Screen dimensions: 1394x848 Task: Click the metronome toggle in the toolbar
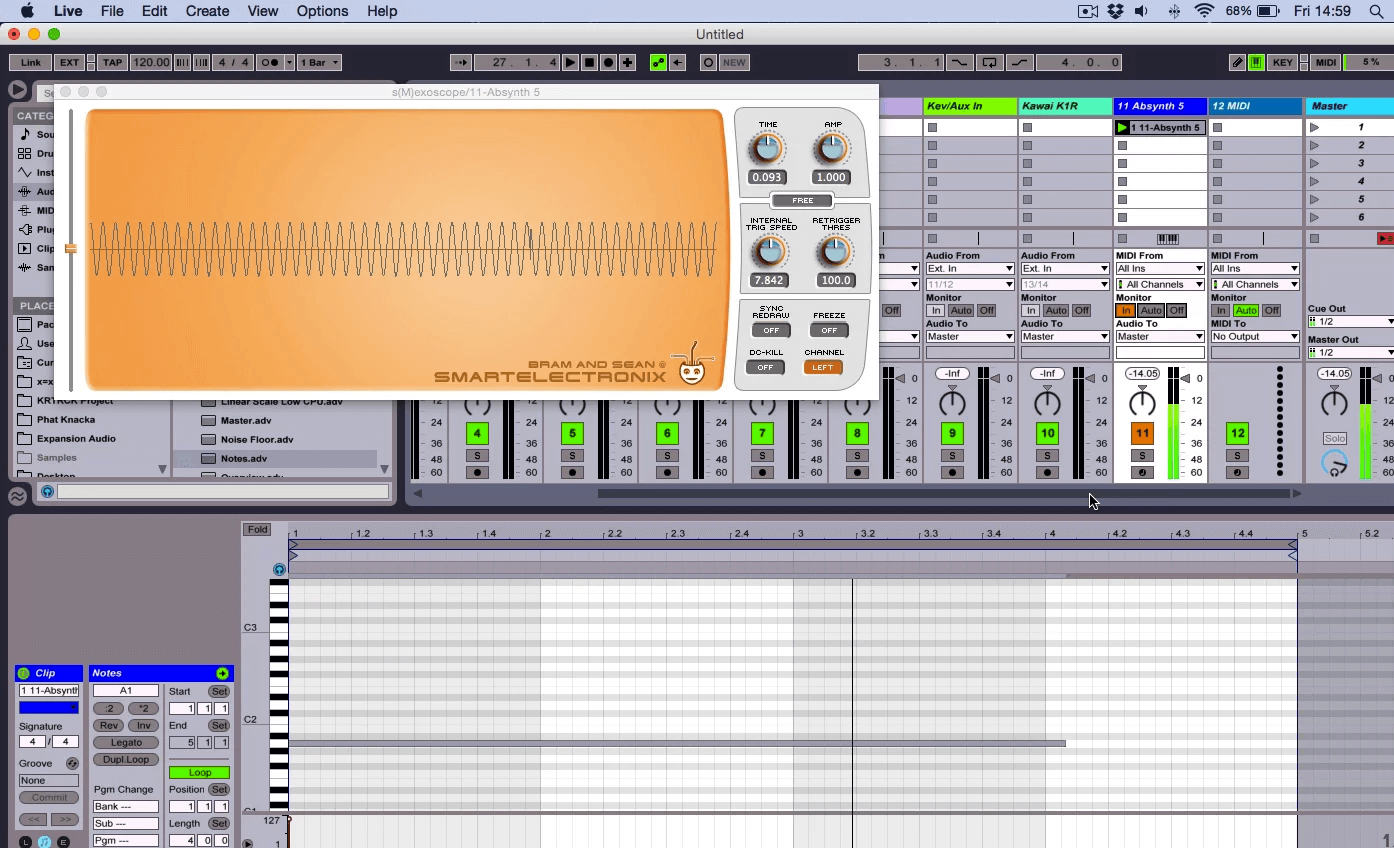[270, 62]
